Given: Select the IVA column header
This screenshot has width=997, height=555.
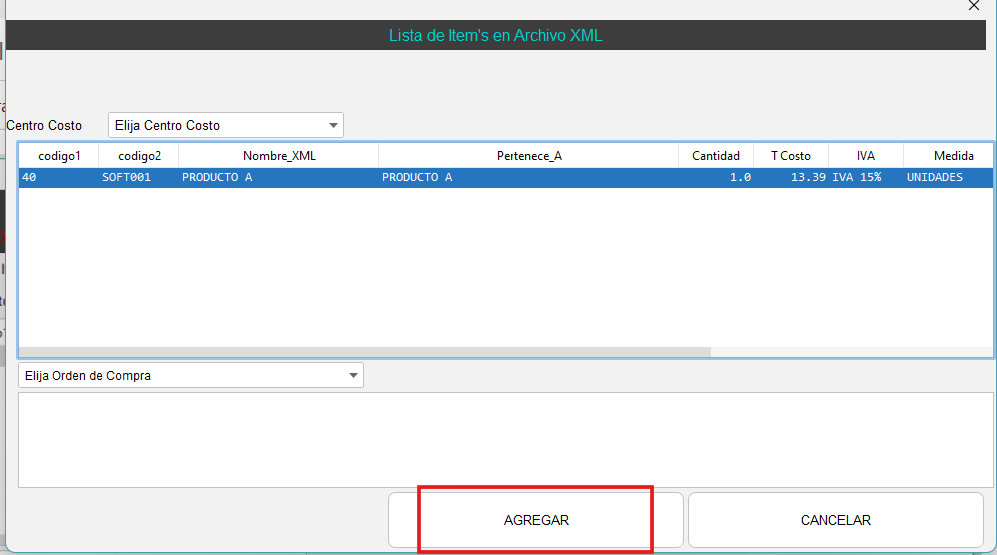Looking at the screenshot, I should click(x=865, y=155).
